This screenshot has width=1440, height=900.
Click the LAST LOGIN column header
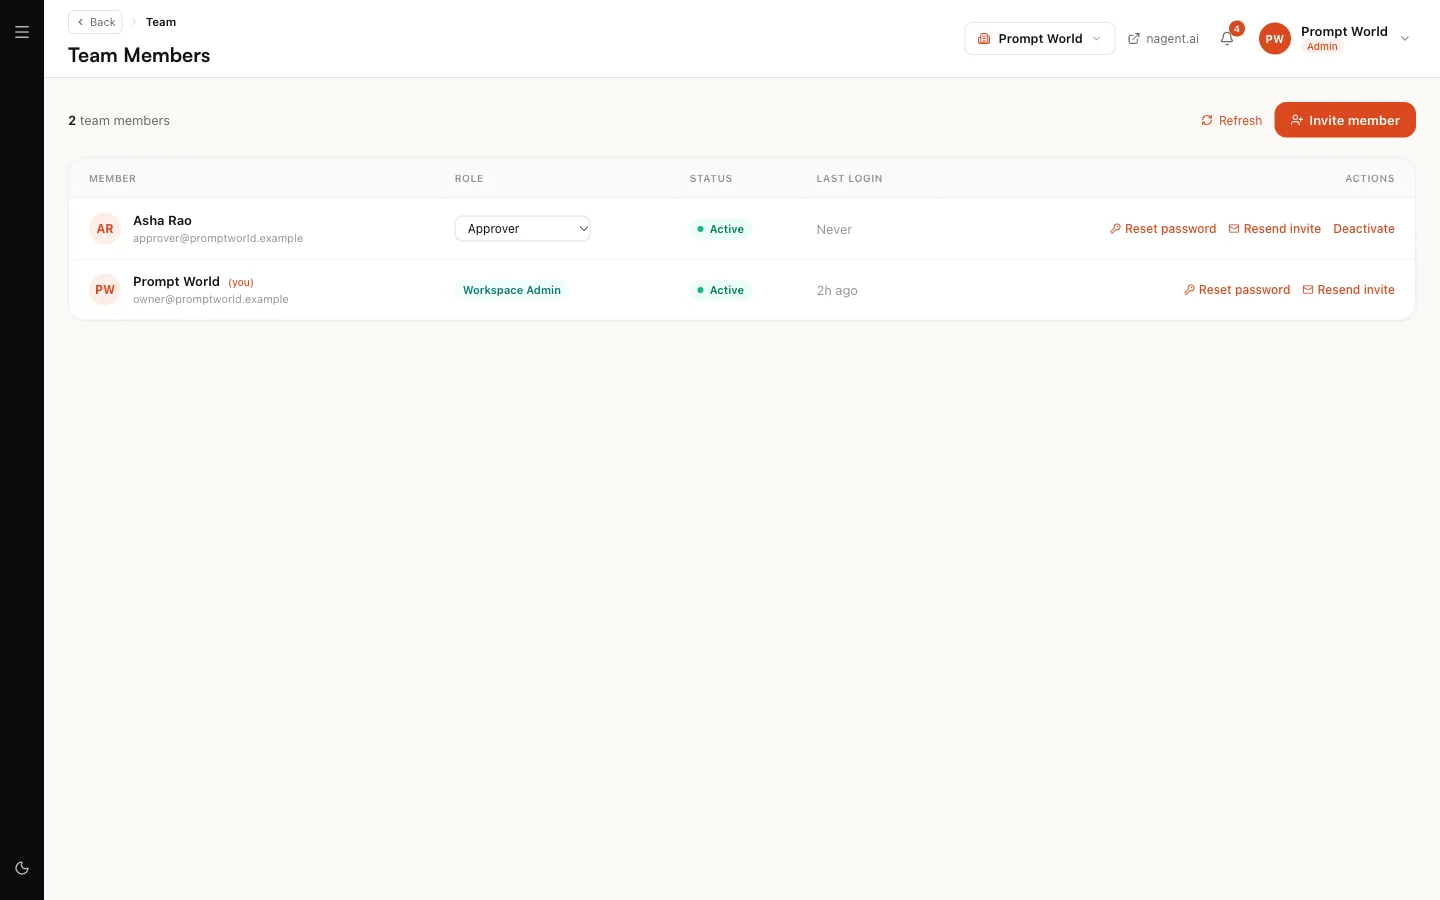point(849,179)
